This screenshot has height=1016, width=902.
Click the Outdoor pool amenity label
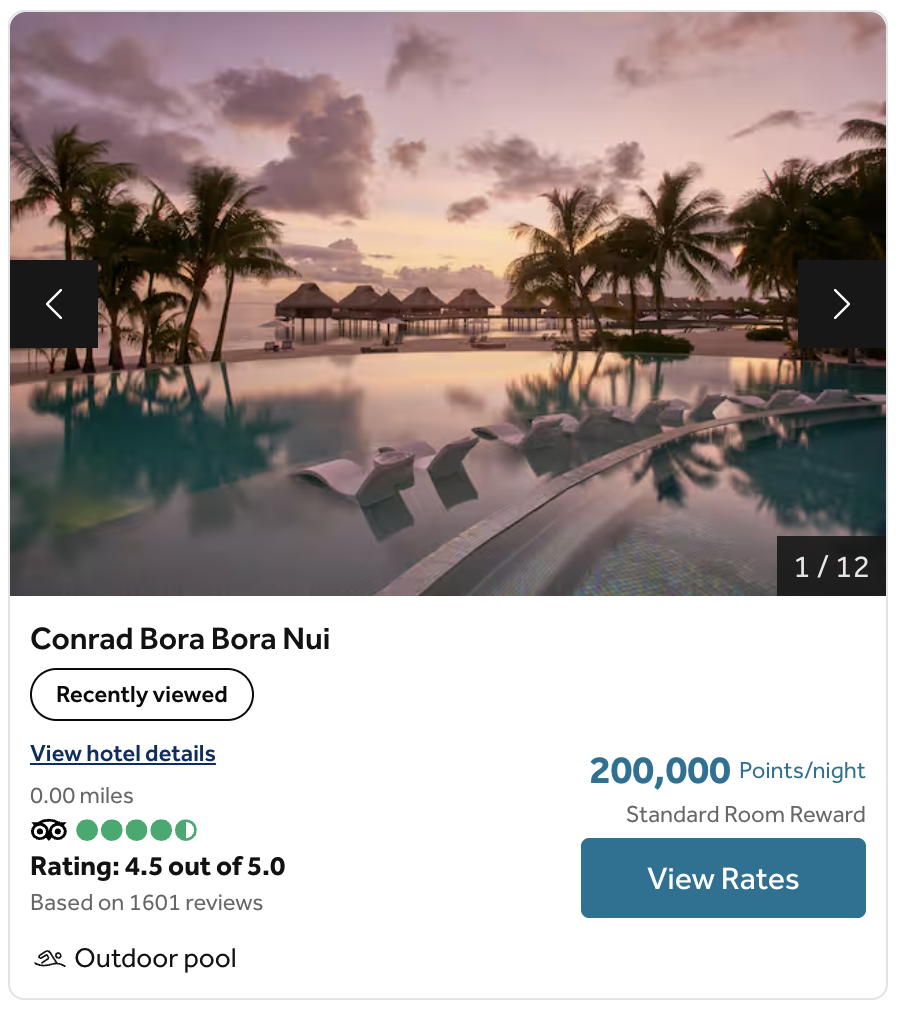coord(156,959)
